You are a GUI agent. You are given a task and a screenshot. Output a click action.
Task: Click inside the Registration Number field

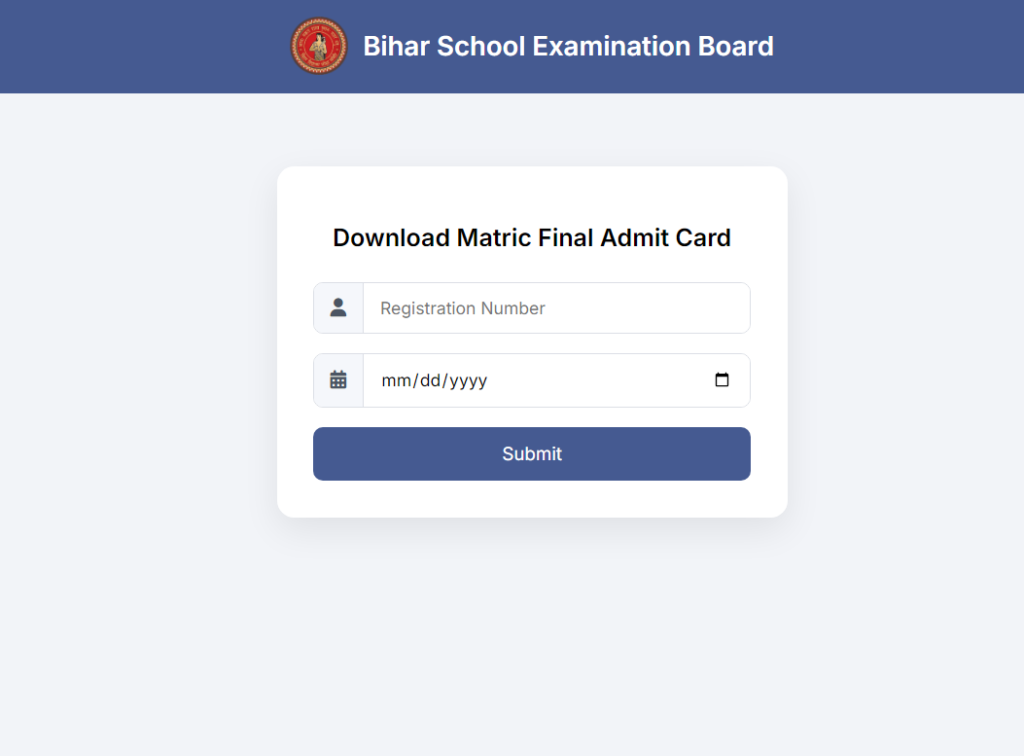coord(556,307)
